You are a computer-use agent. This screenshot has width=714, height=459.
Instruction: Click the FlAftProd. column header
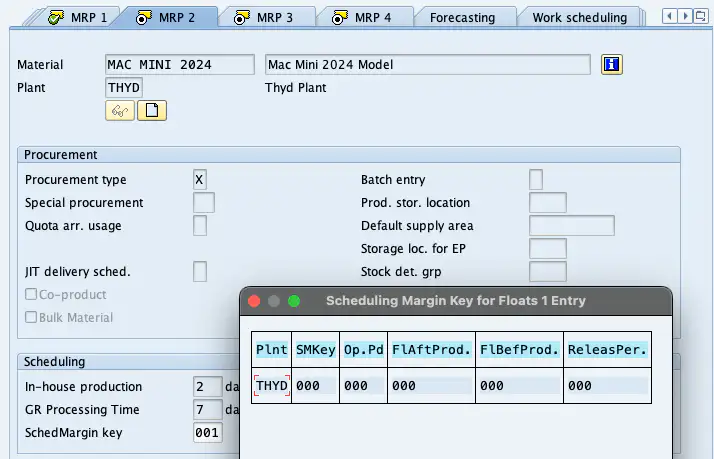pyautogui.click(x=431, y=350)
